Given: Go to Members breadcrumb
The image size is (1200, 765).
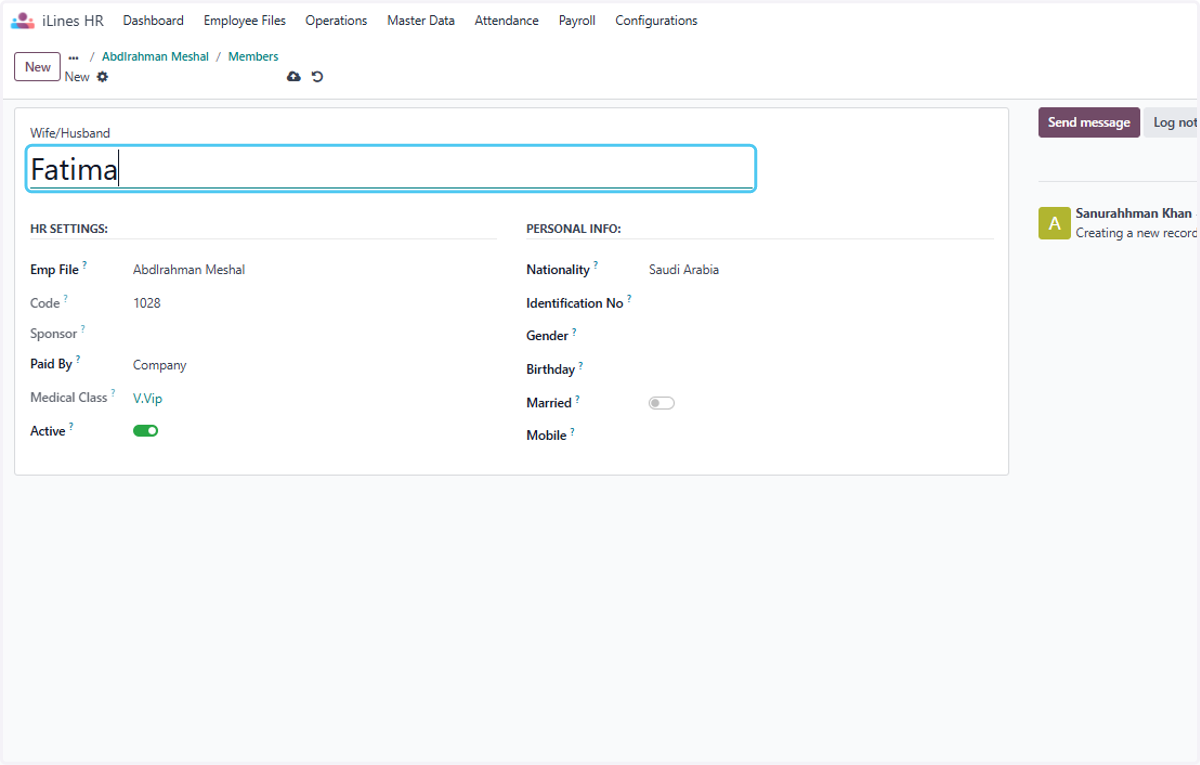Looking at the screenshot, I should [x=253, y=57].
